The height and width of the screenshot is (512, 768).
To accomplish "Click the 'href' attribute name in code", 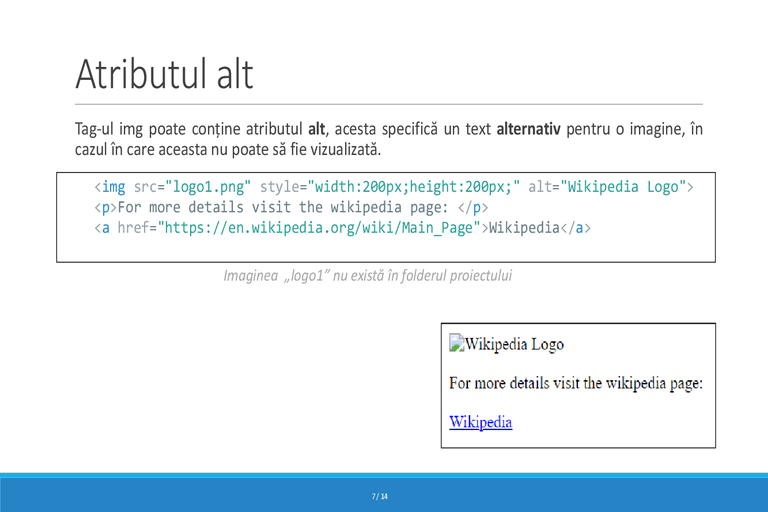I will click(133, 228).
